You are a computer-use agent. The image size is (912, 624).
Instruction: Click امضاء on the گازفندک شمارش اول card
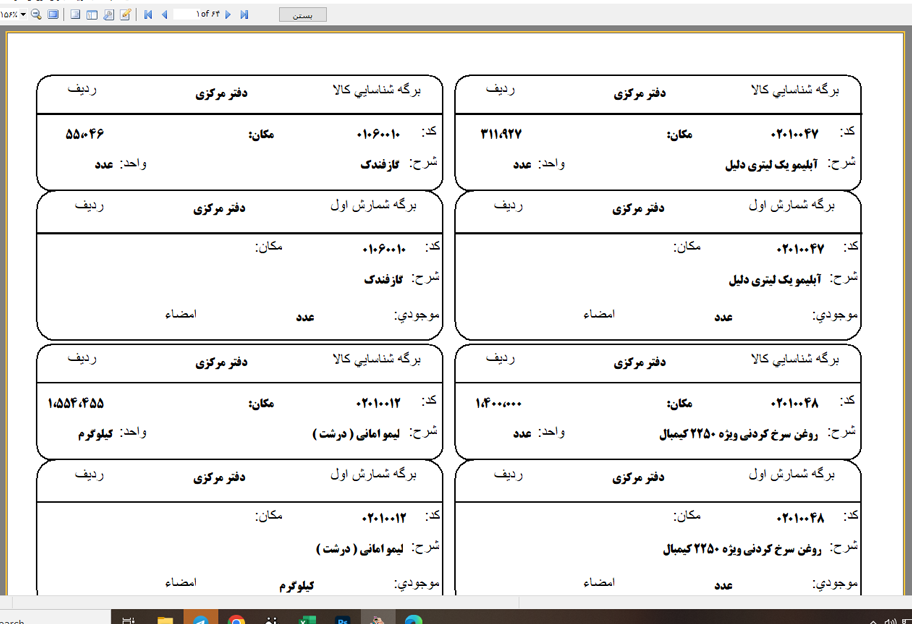point(181,314)
